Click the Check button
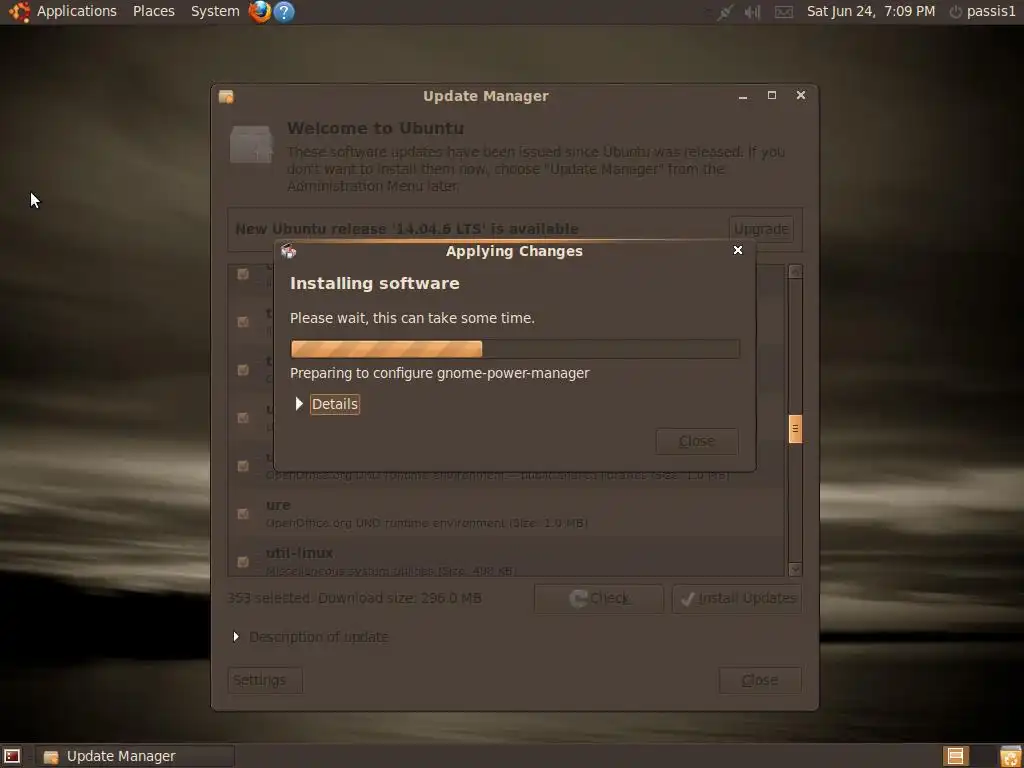Image resolution: width=1024 pixels, height=768 pixels. click(599, 598)
